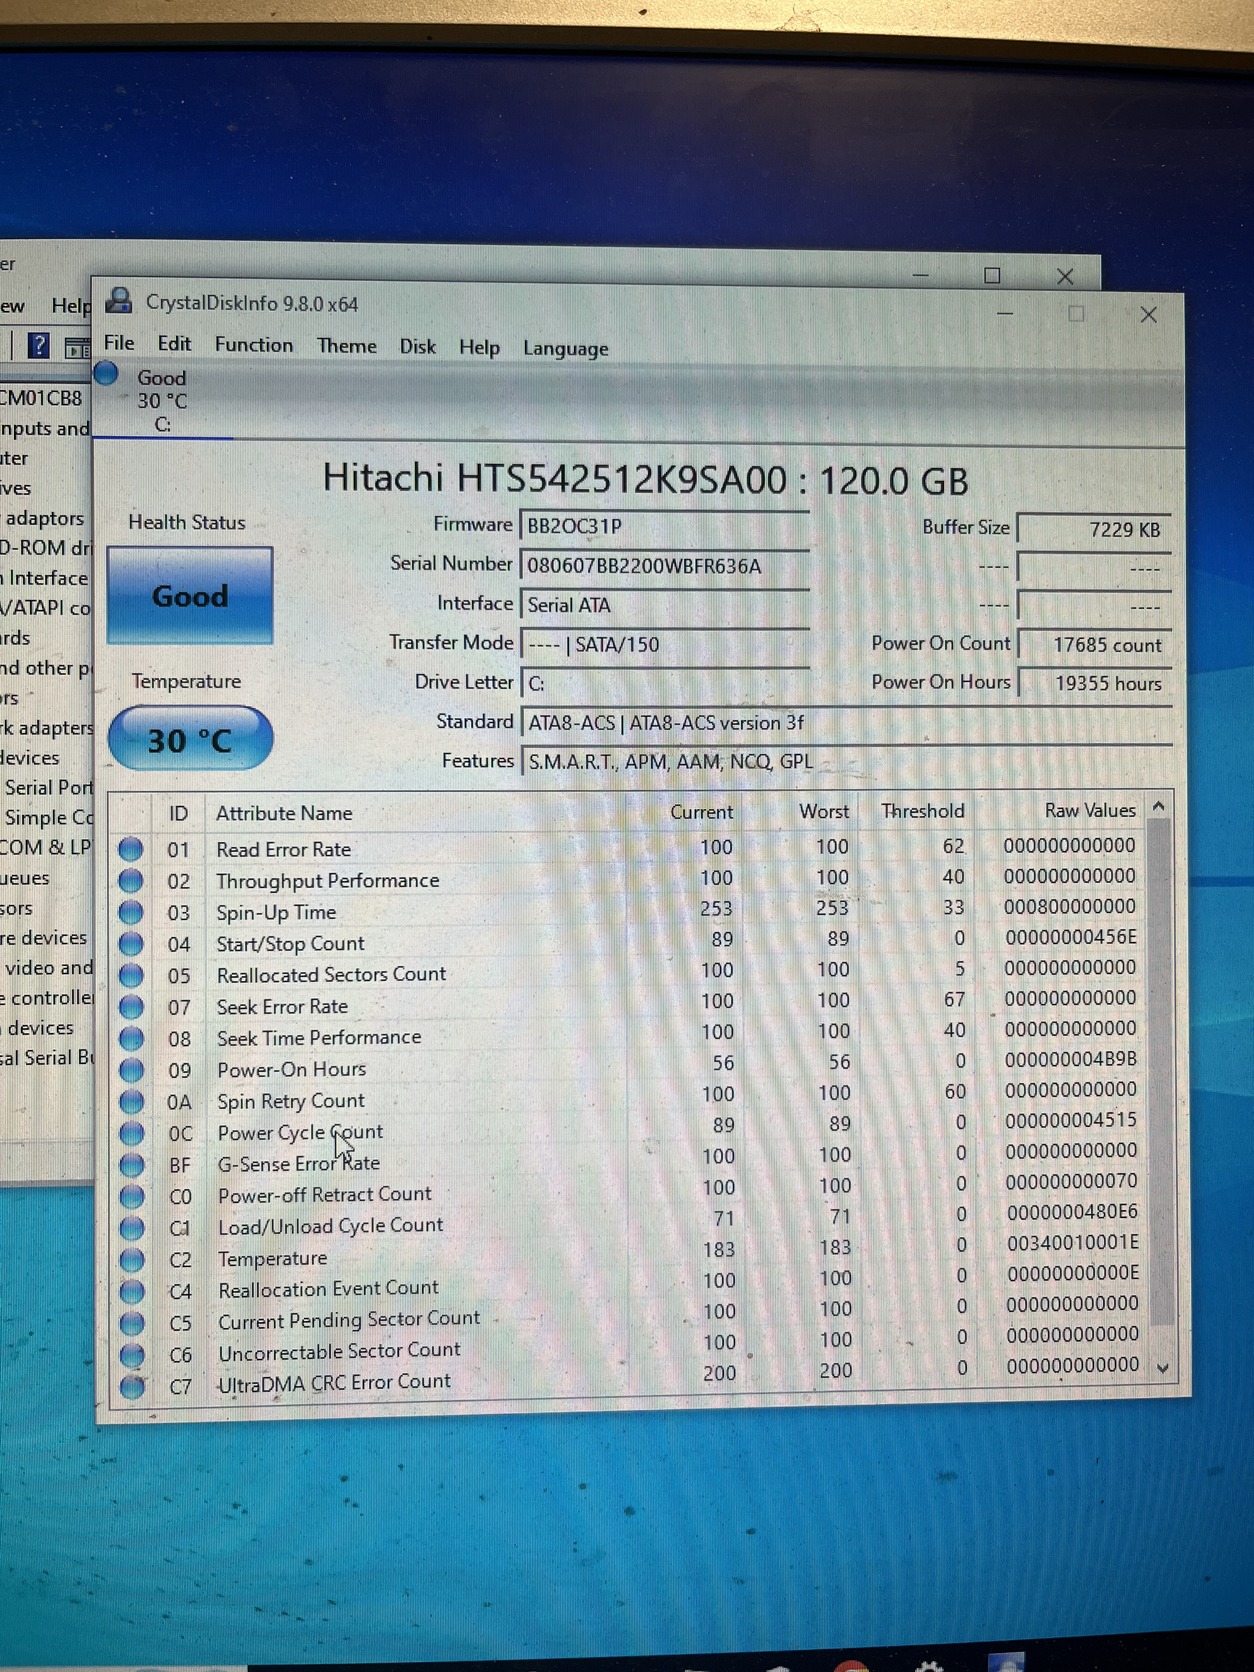This screenshot has height=1672, width=1254.
Task: Open the Disk menu
Action: click(x=417, y=347)
